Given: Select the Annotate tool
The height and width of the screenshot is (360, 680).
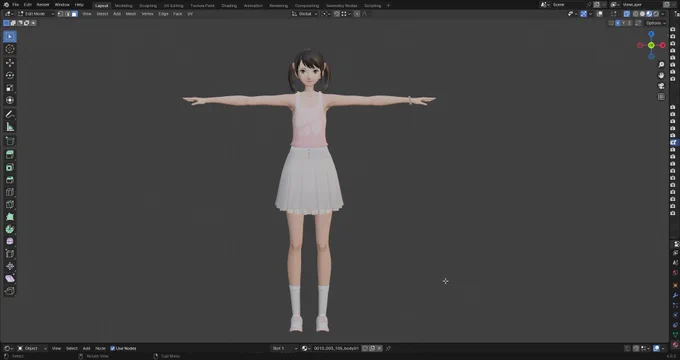Looking at the screenshot, I should 10,115.
